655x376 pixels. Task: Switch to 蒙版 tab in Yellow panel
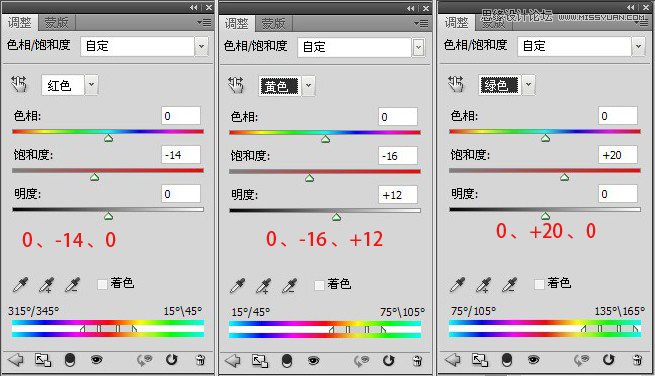tap(274, 23)
